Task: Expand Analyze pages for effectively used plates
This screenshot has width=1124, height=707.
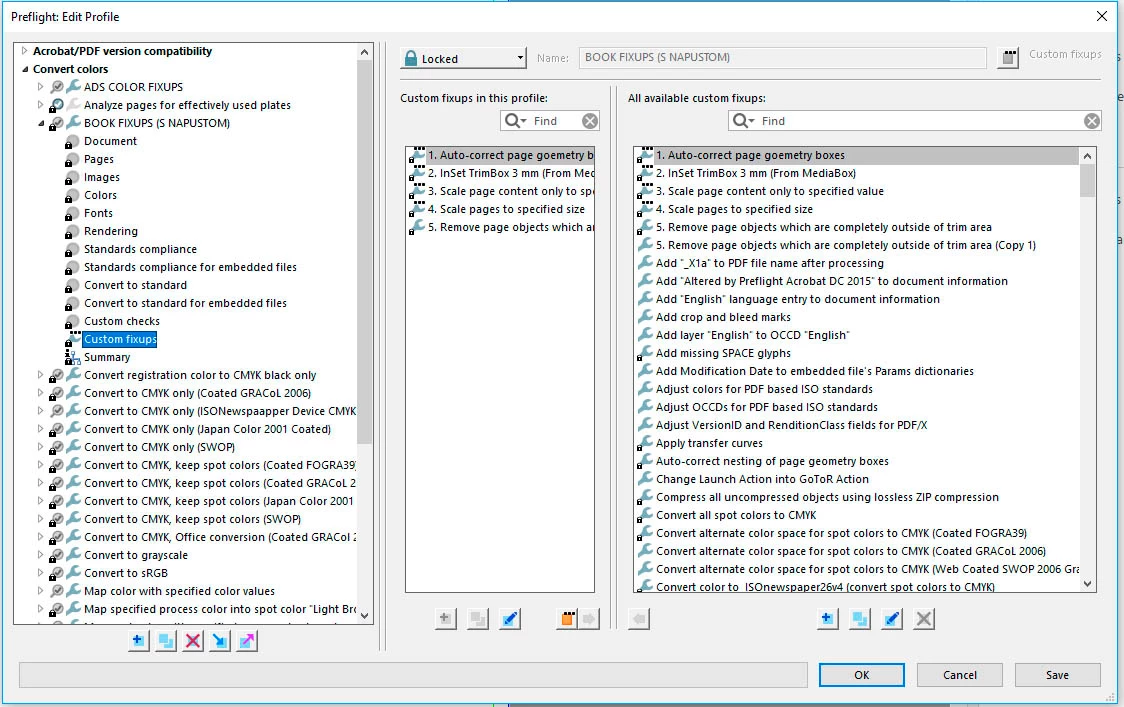Action: [x=40, y=105]
